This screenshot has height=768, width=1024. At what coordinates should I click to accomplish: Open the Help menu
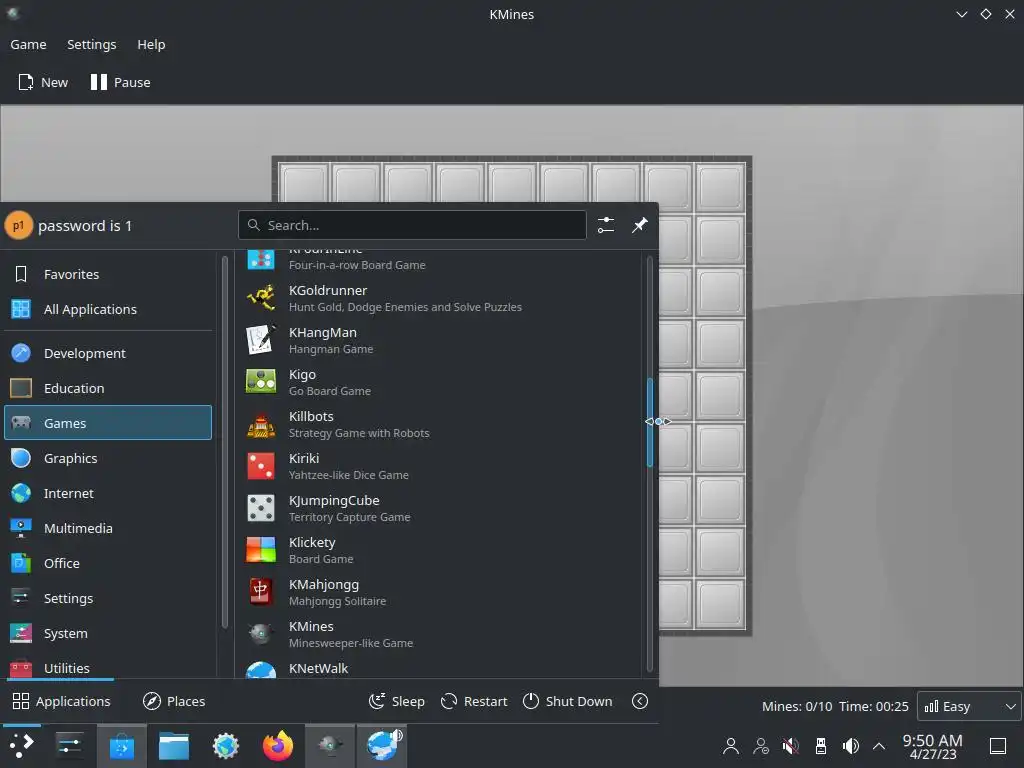tap(151, 44)
